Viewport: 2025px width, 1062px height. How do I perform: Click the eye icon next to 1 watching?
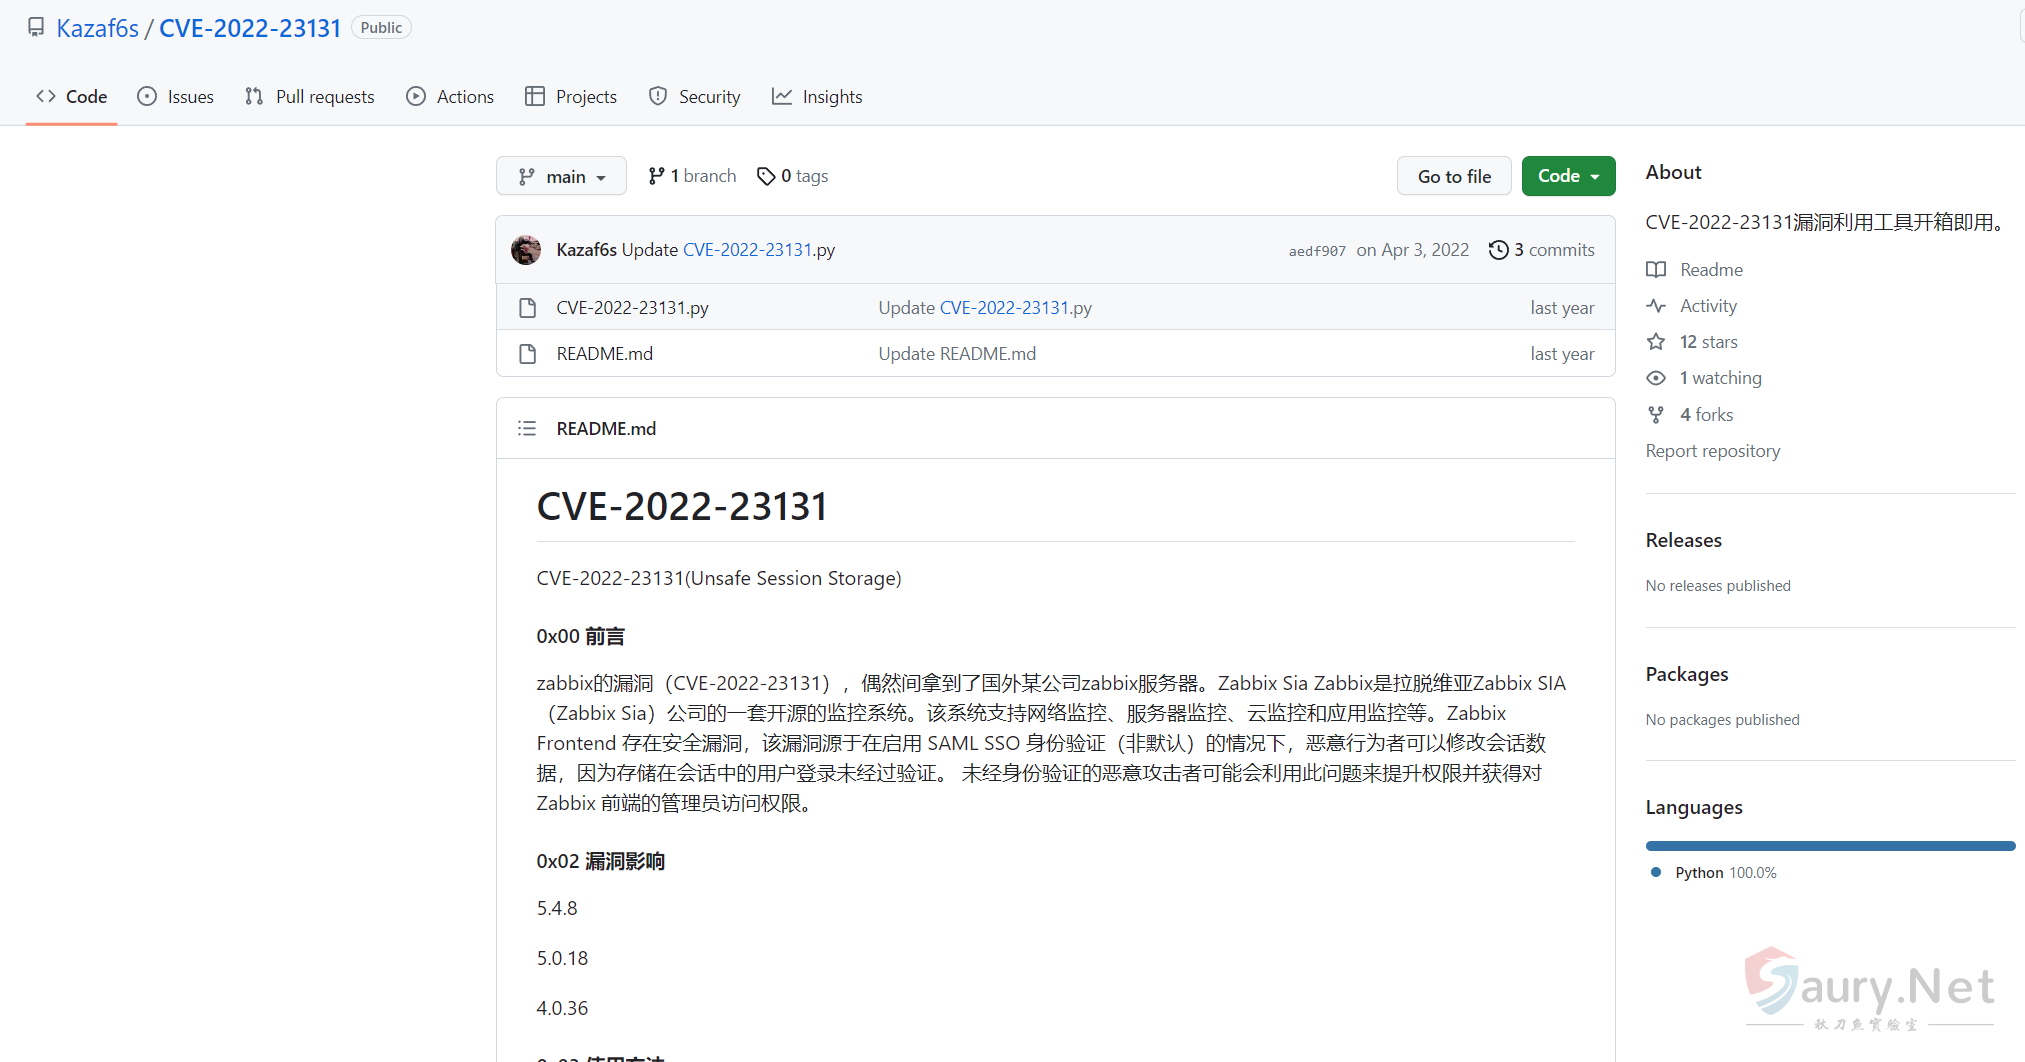pyautogui.click(x=1656, y=378)
